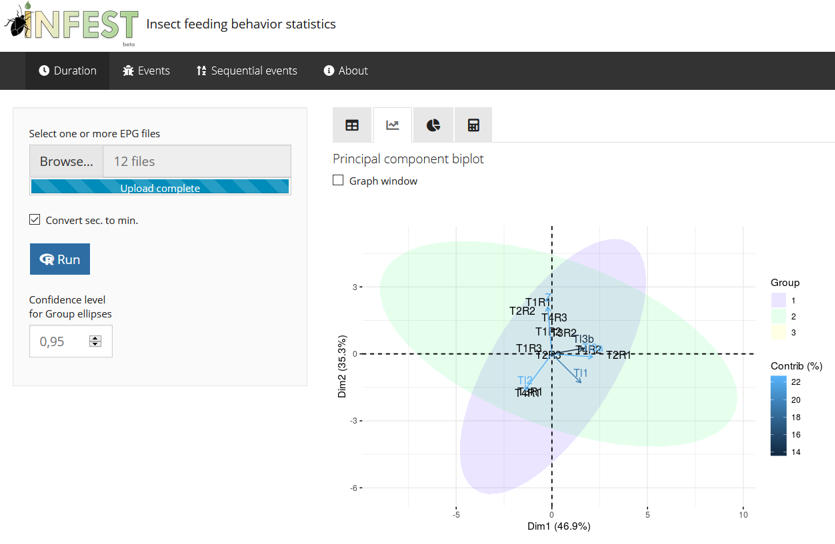This screenshot has width=835, height=544.
Task: Go to Sequential events tab
Action: 247,70
